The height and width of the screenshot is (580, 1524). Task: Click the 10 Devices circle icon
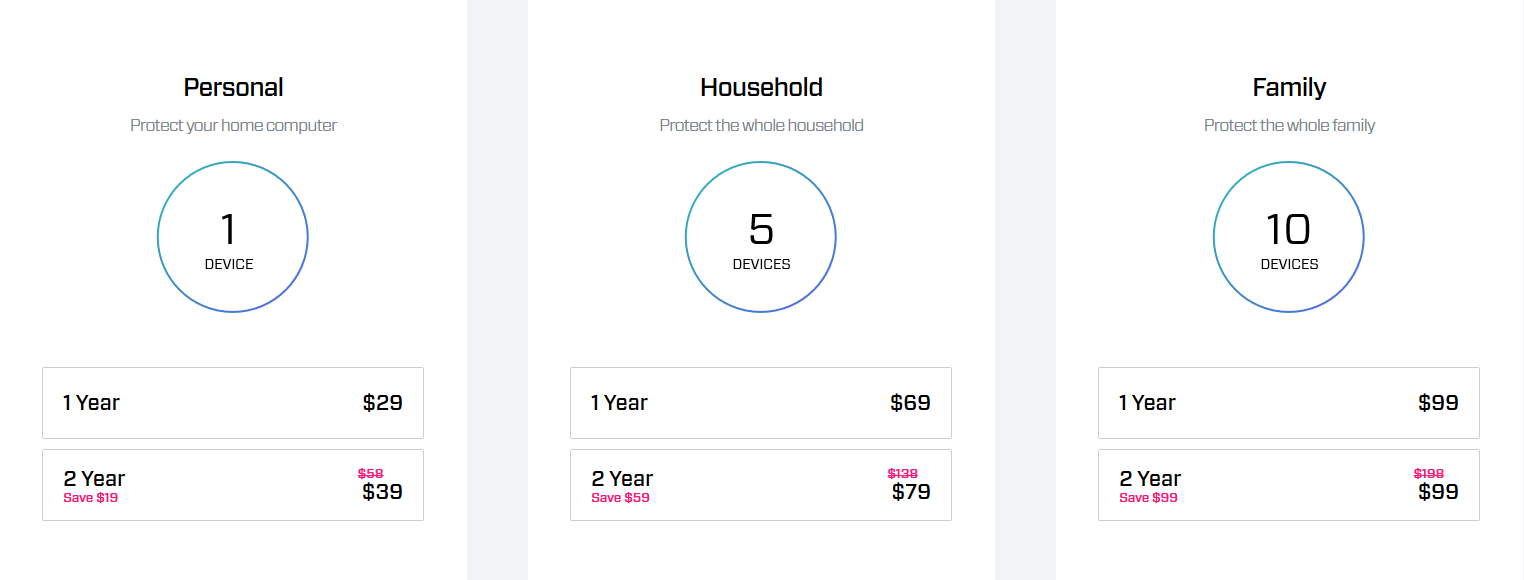pos(1289,237)
